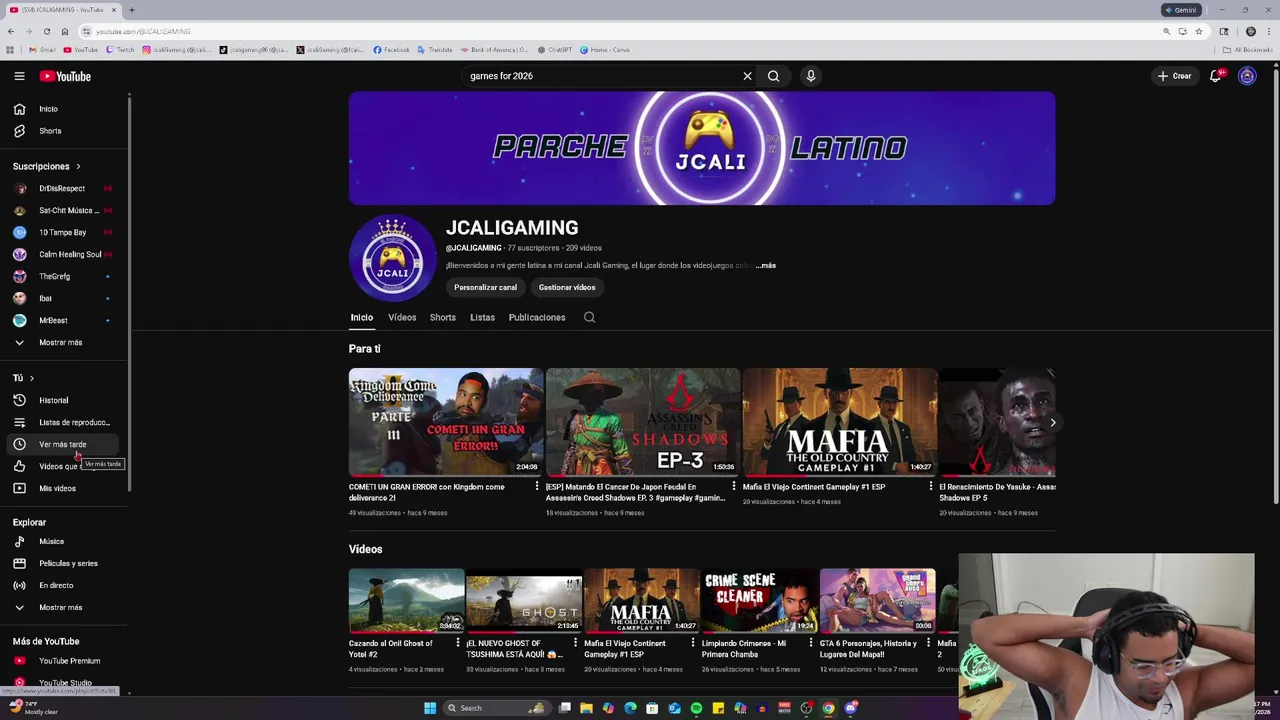Open a new browser tab
Viewport: 1280px width, 720px height.
[132, 10]
